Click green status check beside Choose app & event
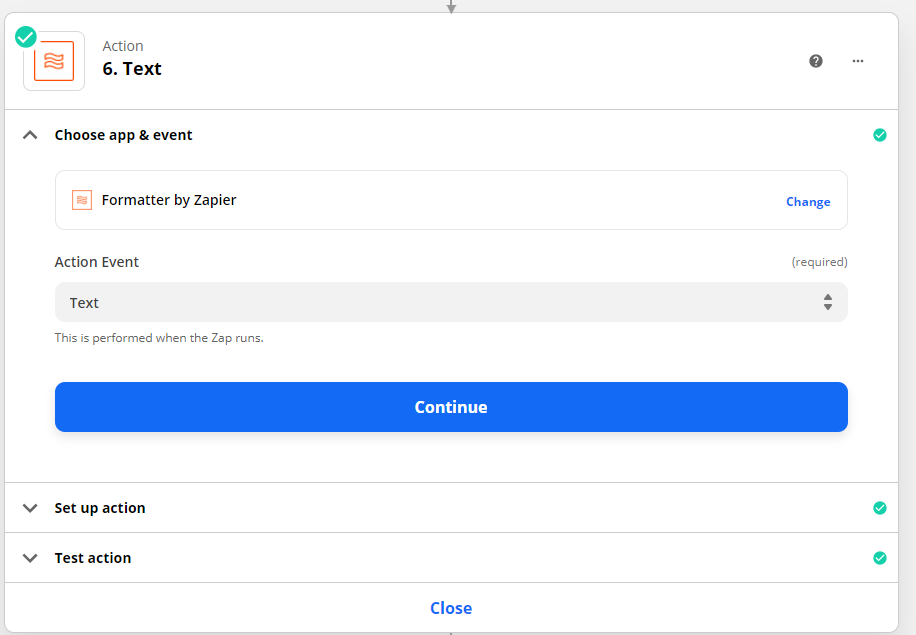The image size is (916, 635). tap(879, 135)
